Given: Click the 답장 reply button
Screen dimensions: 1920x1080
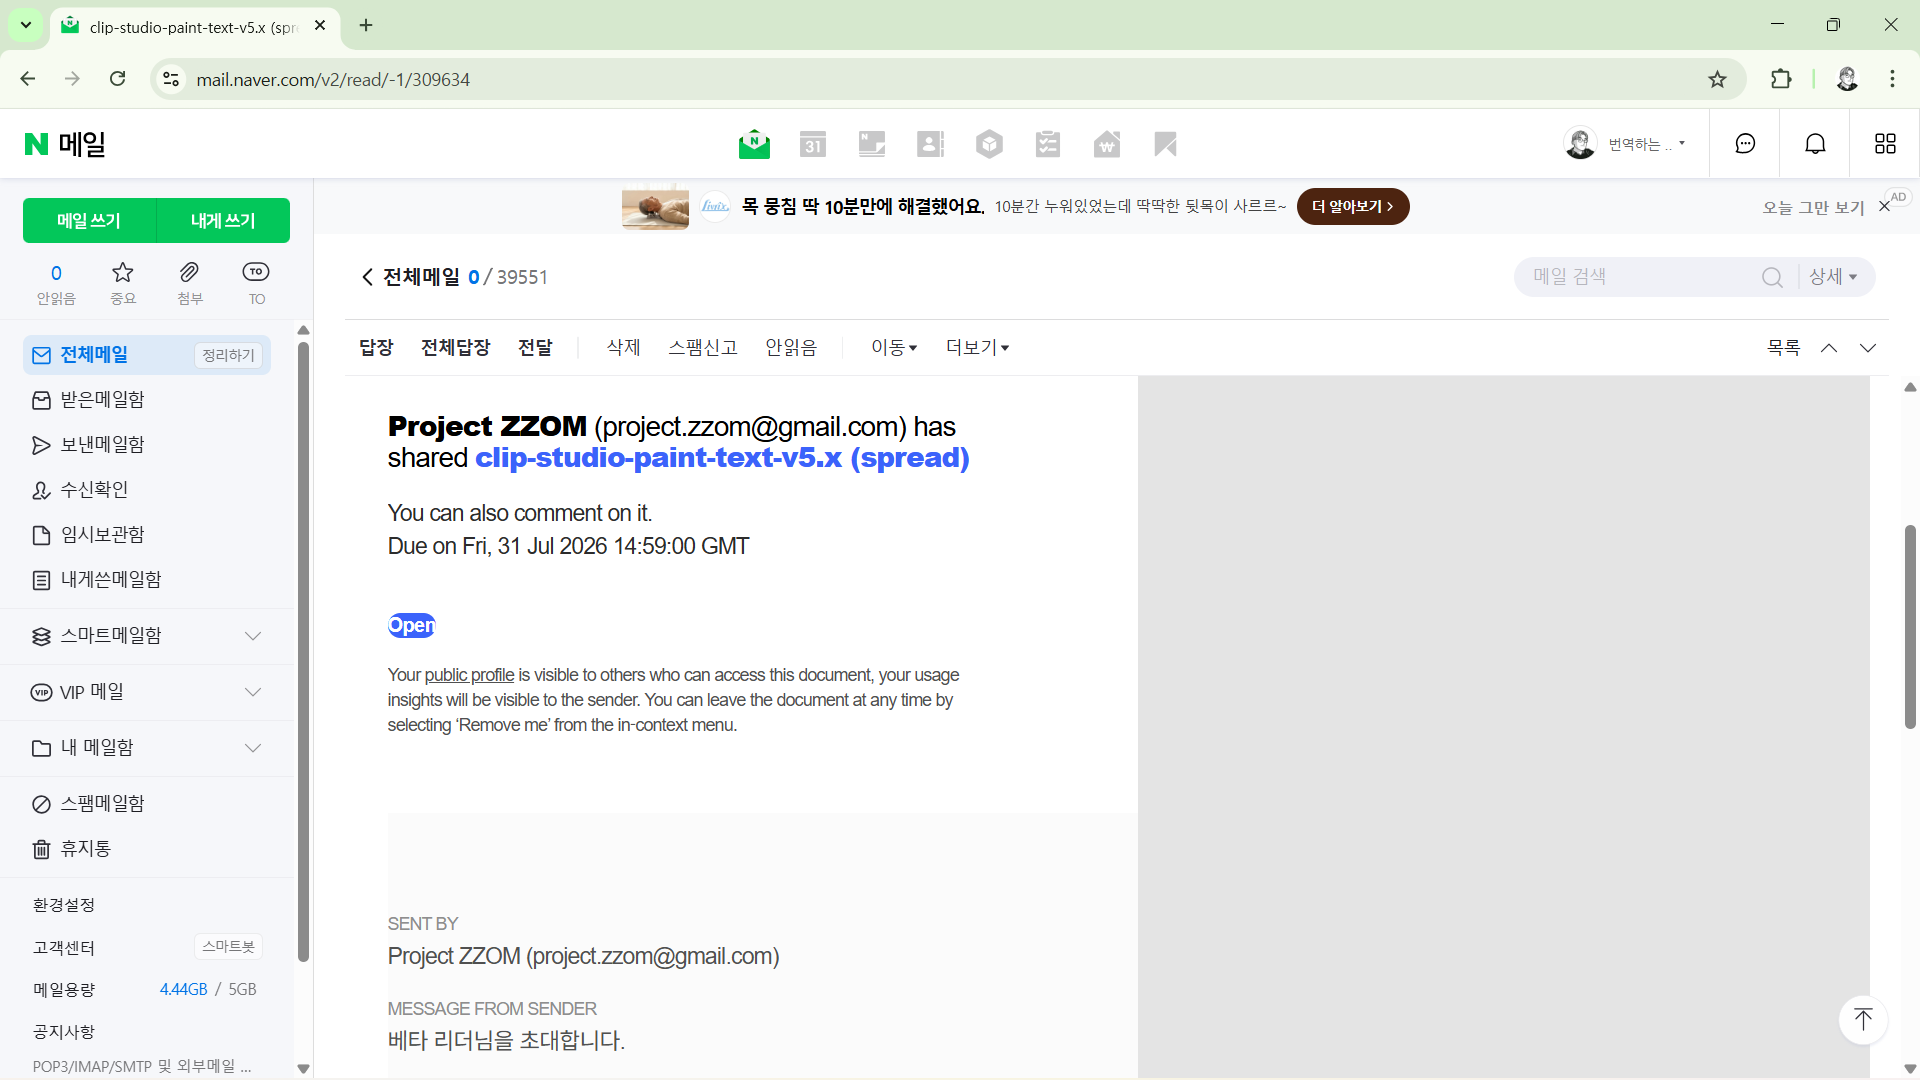Looking at the screenshot, I should 376,348.
